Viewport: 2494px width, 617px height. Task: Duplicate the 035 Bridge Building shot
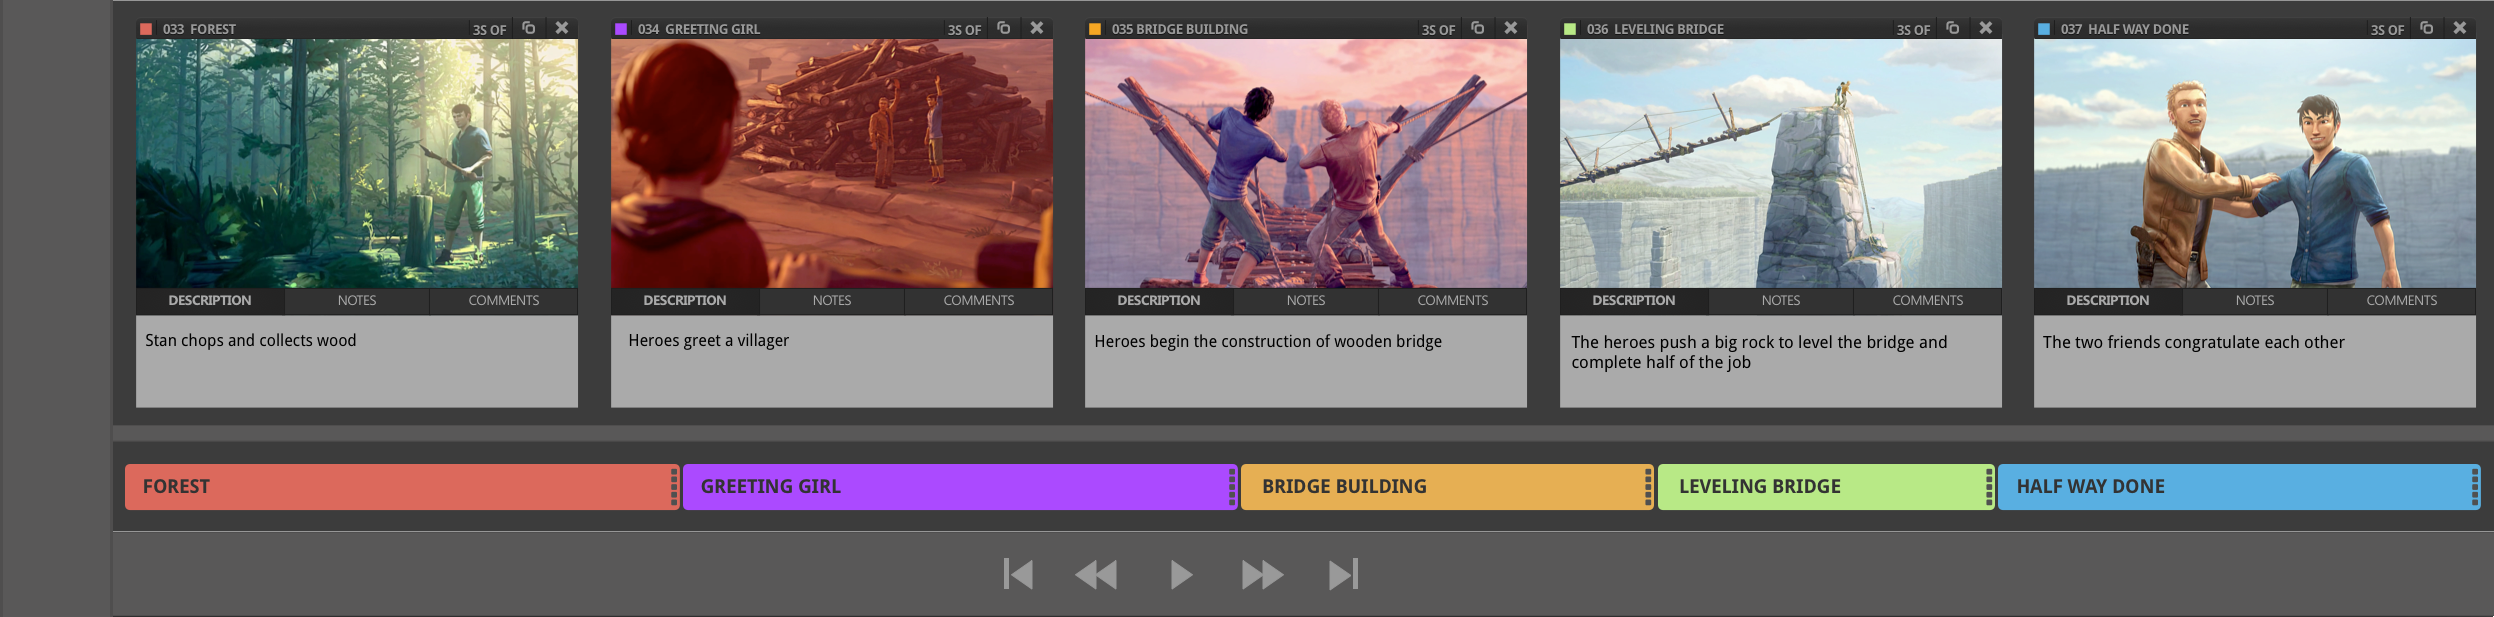click(x=1478, y=28)
